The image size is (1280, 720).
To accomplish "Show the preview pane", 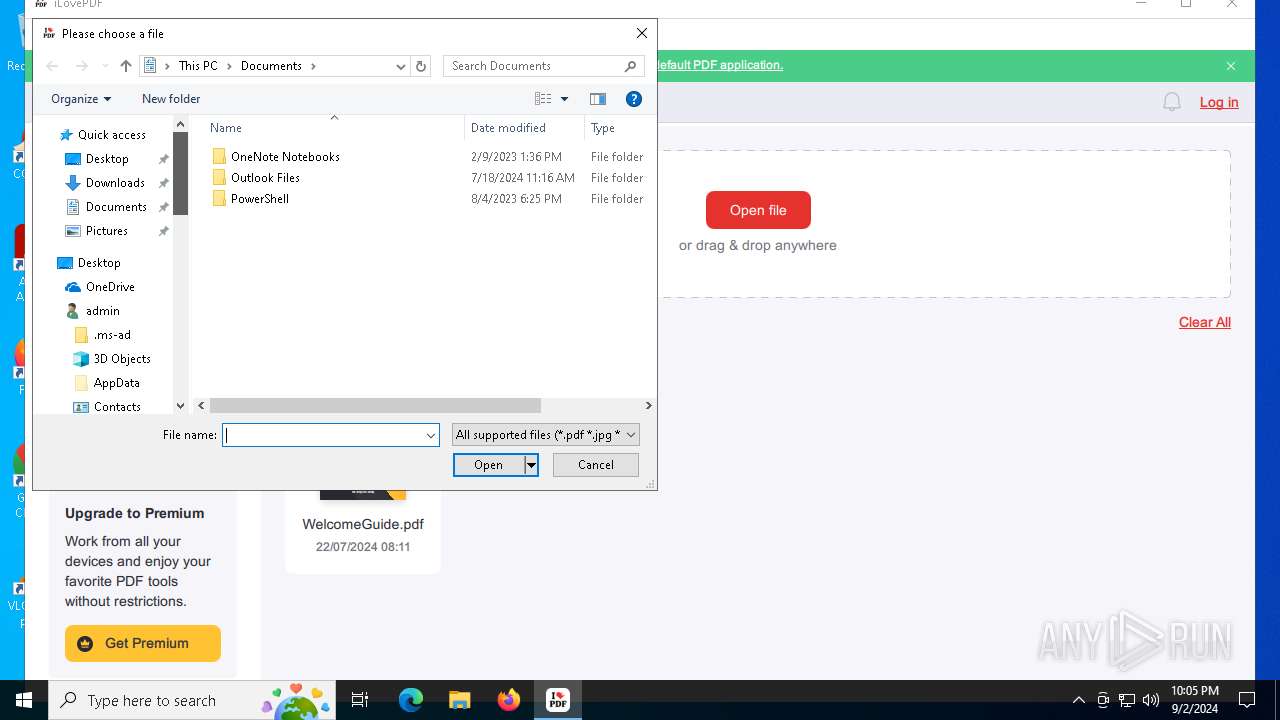I will (598, 99).
